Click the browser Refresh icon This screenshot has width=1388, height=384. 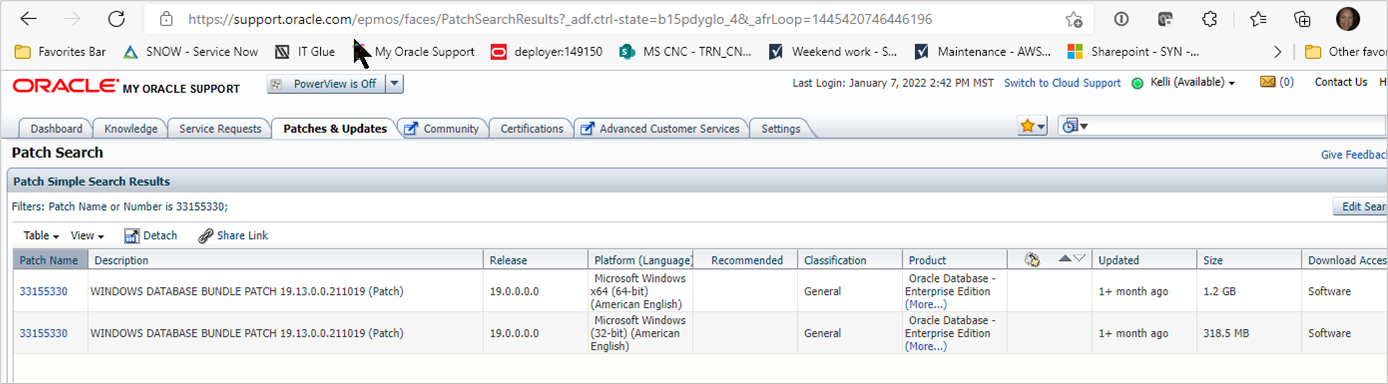116,19
